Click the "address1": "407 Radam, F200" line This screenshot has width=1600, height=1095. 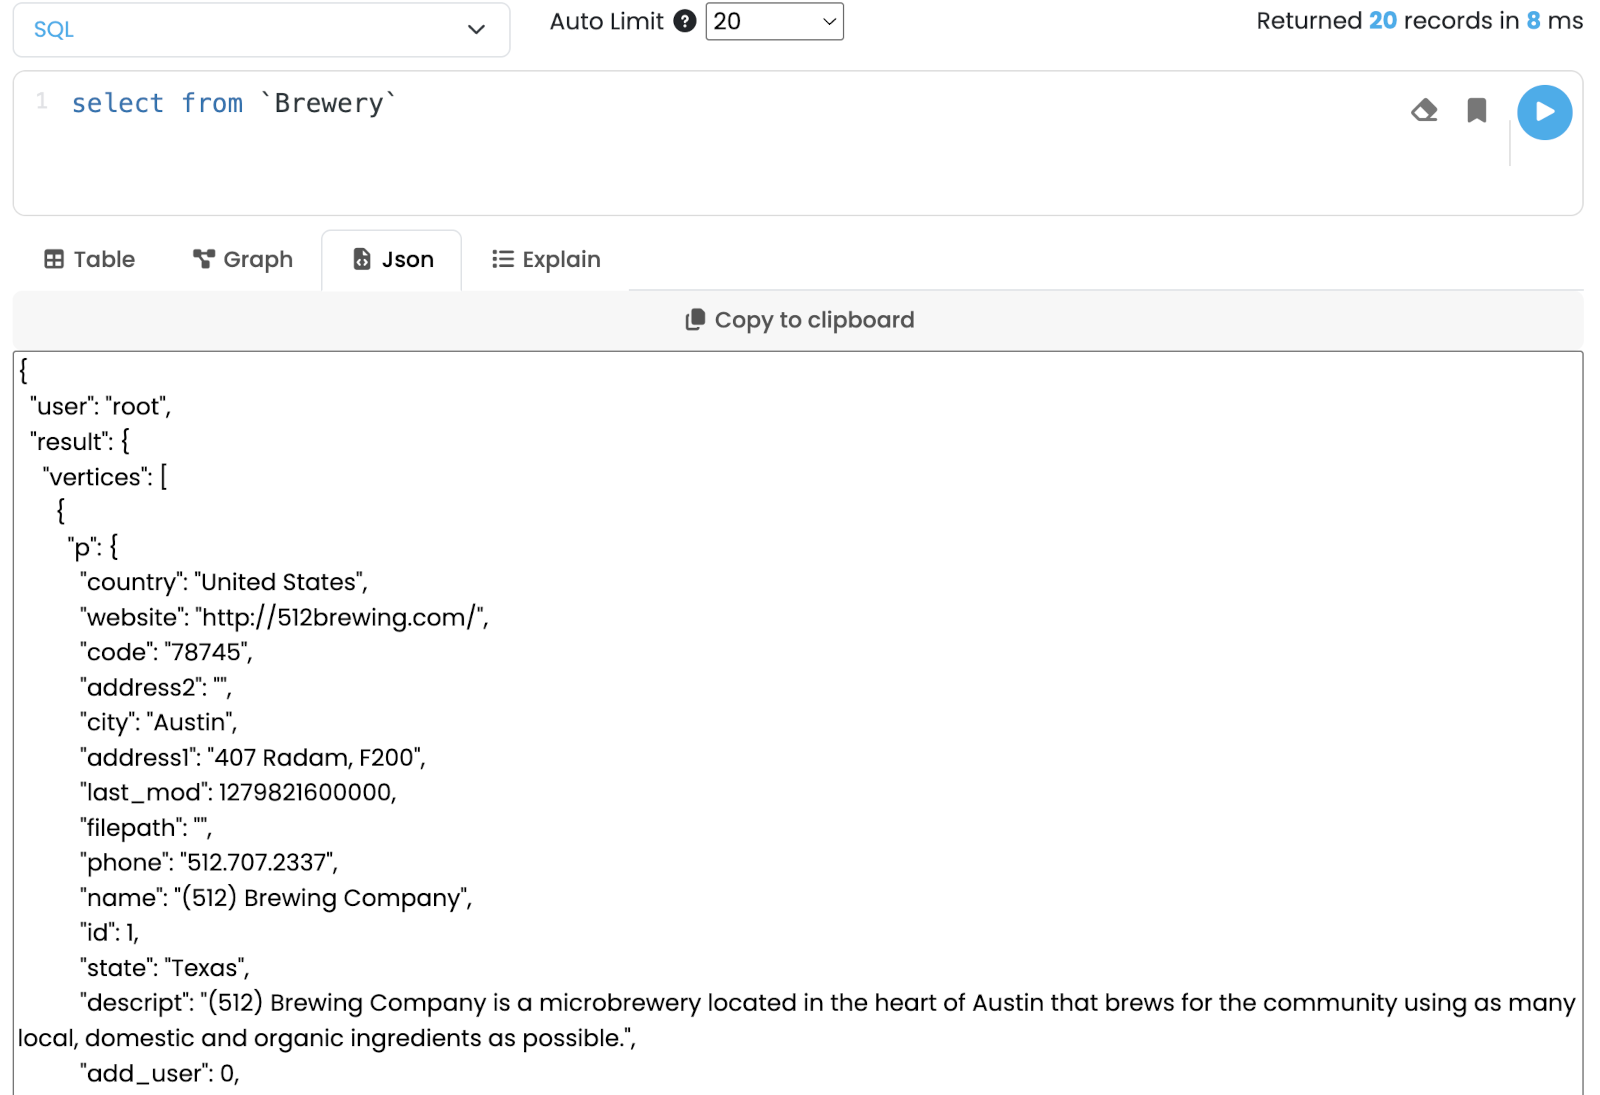click(253, 757)
